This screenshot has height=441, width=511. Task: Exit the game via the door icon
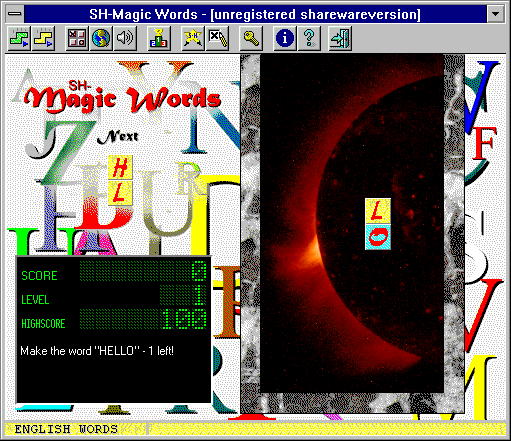pyautogui.click(x=340, y=39)
